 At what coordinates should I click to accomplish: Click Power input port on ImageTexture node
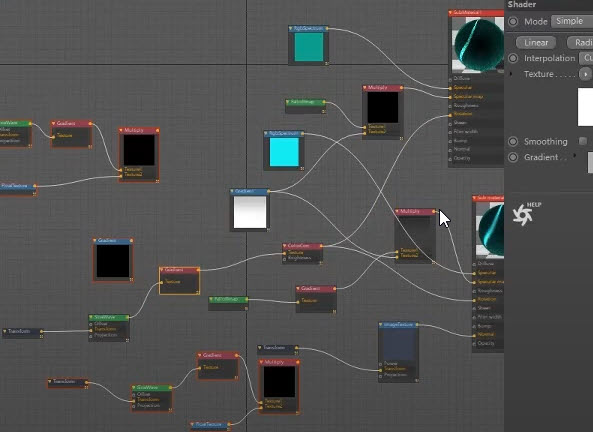click(x=380, y=364)
